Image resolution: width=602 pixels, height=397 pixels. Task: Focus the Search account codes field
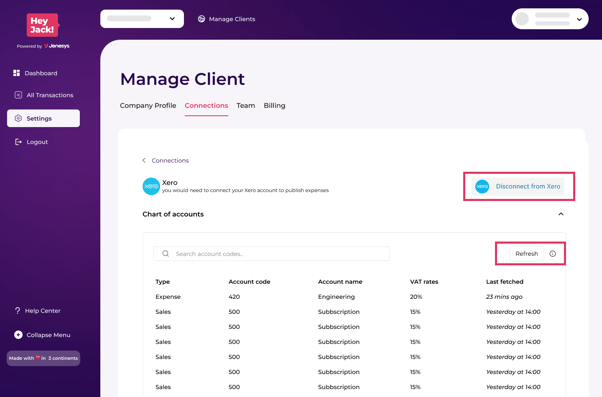click(271, 254)
